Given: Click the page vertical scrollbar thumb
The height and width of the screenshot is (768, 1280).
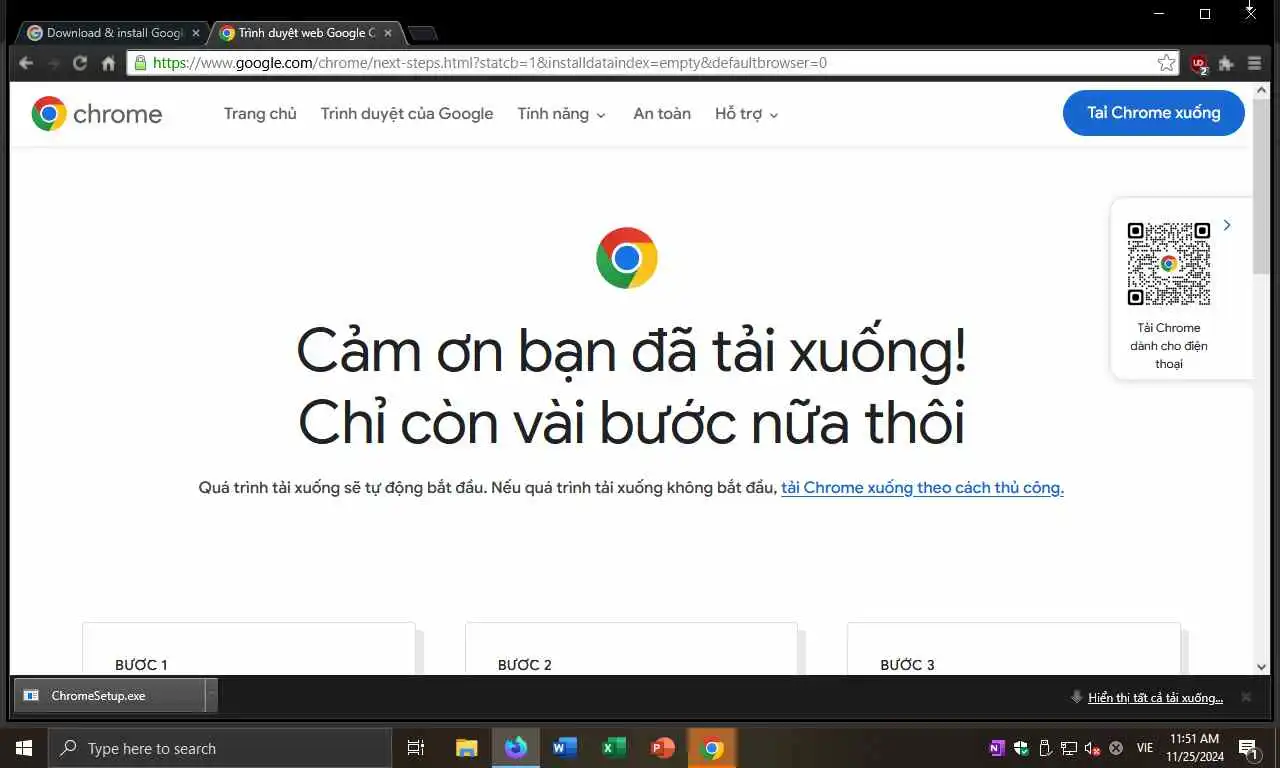Looking at the screenshot, I should [1261, 186].
